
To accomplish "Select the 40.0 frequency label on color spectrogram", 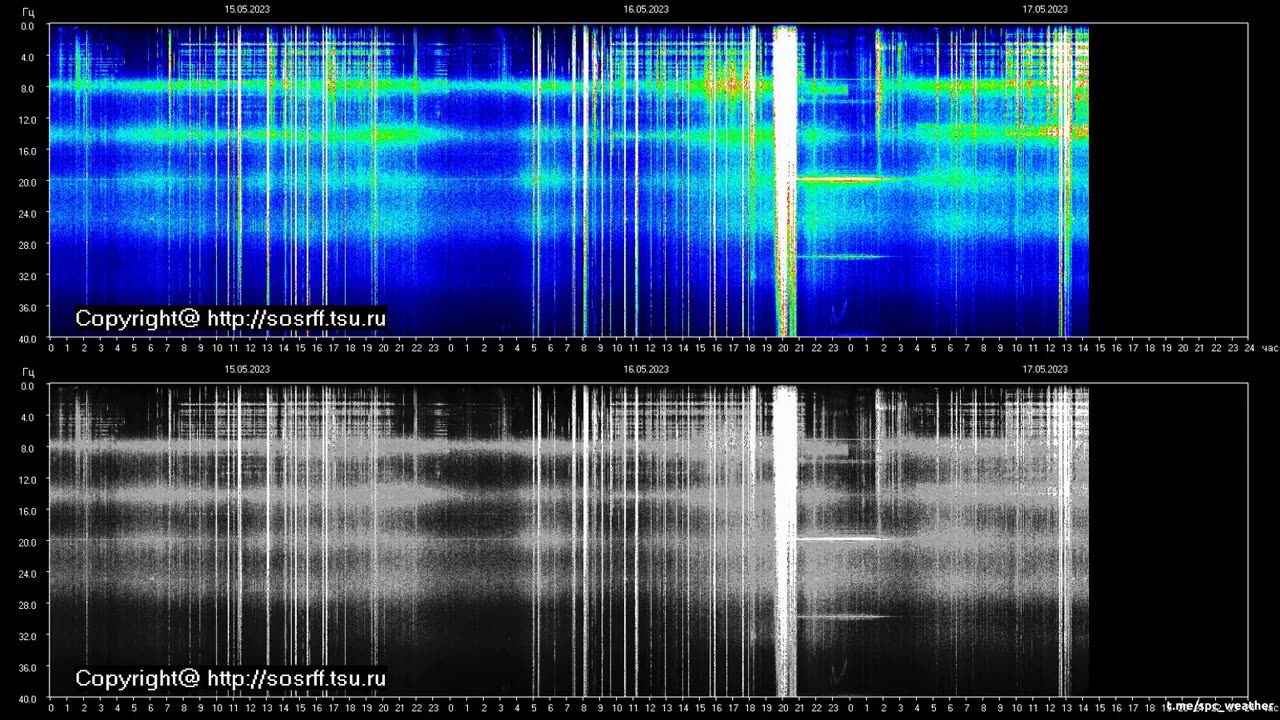I will tap(28, 338).
